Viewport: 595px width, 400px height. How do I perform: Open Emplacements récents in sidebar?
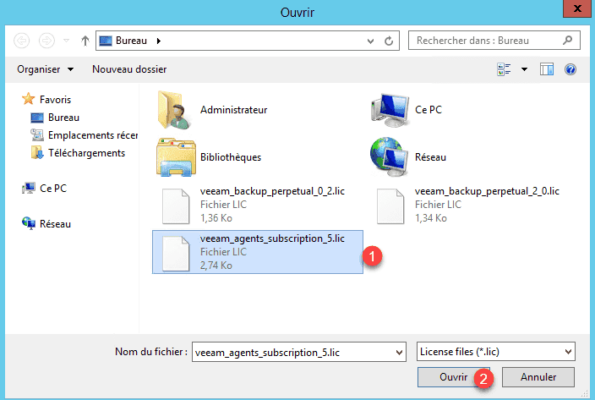84,135
